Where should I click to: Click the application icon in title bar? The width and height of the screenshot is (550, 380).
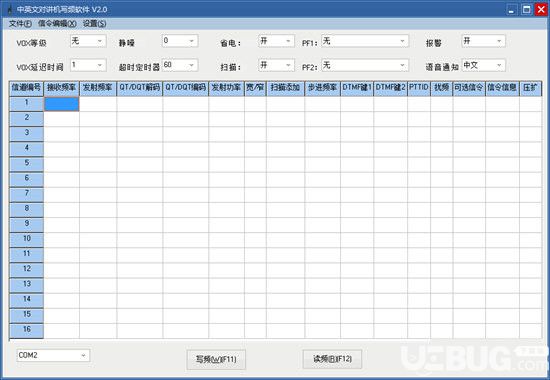[9, 9]
